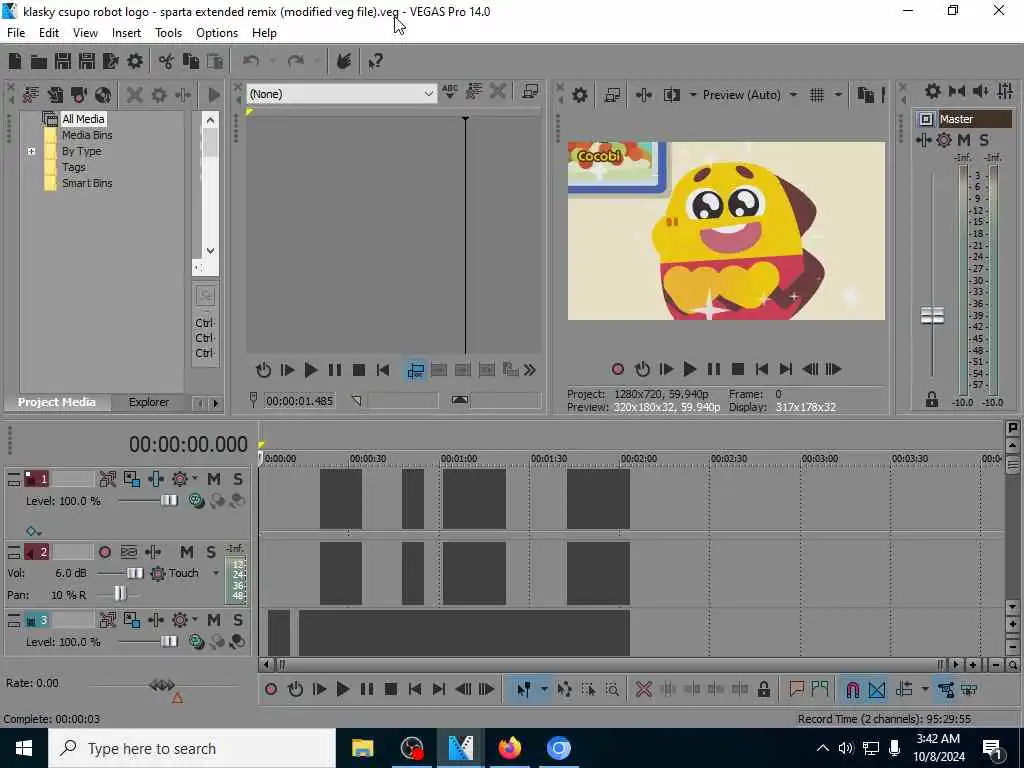Toggle Automatic Crossfades icon

[x=876, y=689]
